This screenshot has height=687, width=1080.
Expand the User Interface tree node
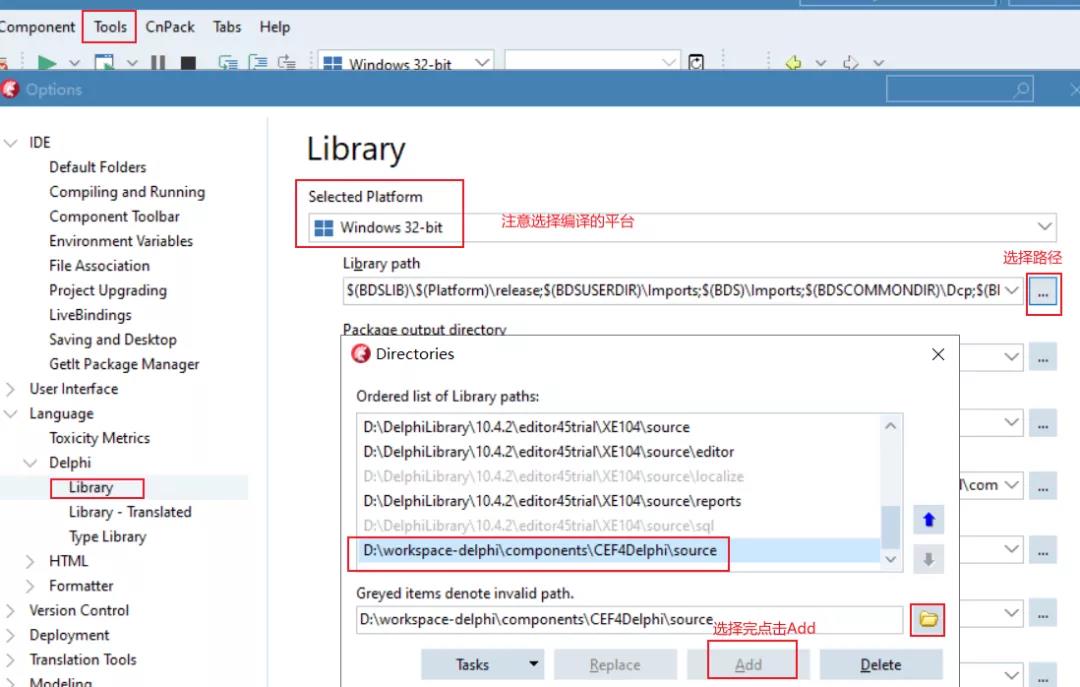pyautogui.click(x=10, y=389)
